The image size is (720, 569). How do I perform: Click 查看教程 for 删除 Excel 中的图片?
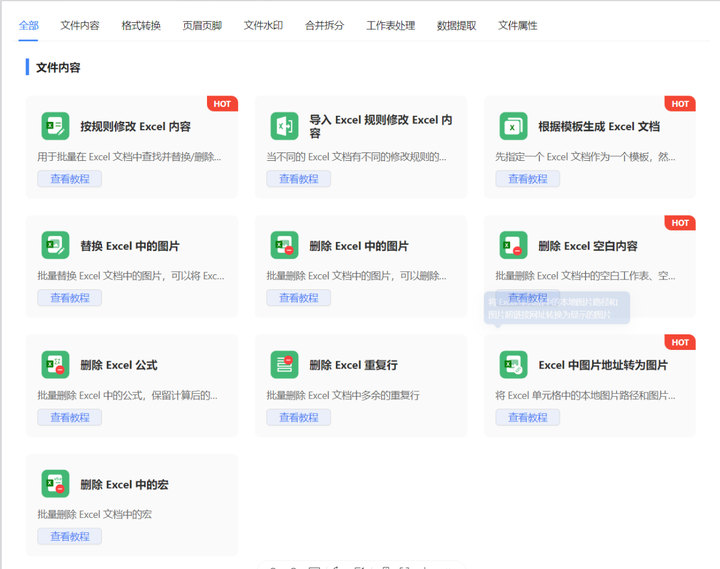(x=298, y=298)
